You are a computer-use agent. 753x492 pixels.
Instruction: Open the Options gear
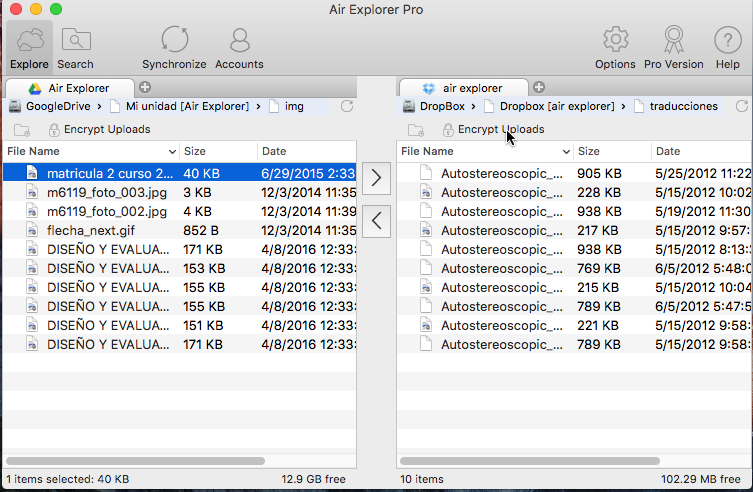(x=615, y=48)
